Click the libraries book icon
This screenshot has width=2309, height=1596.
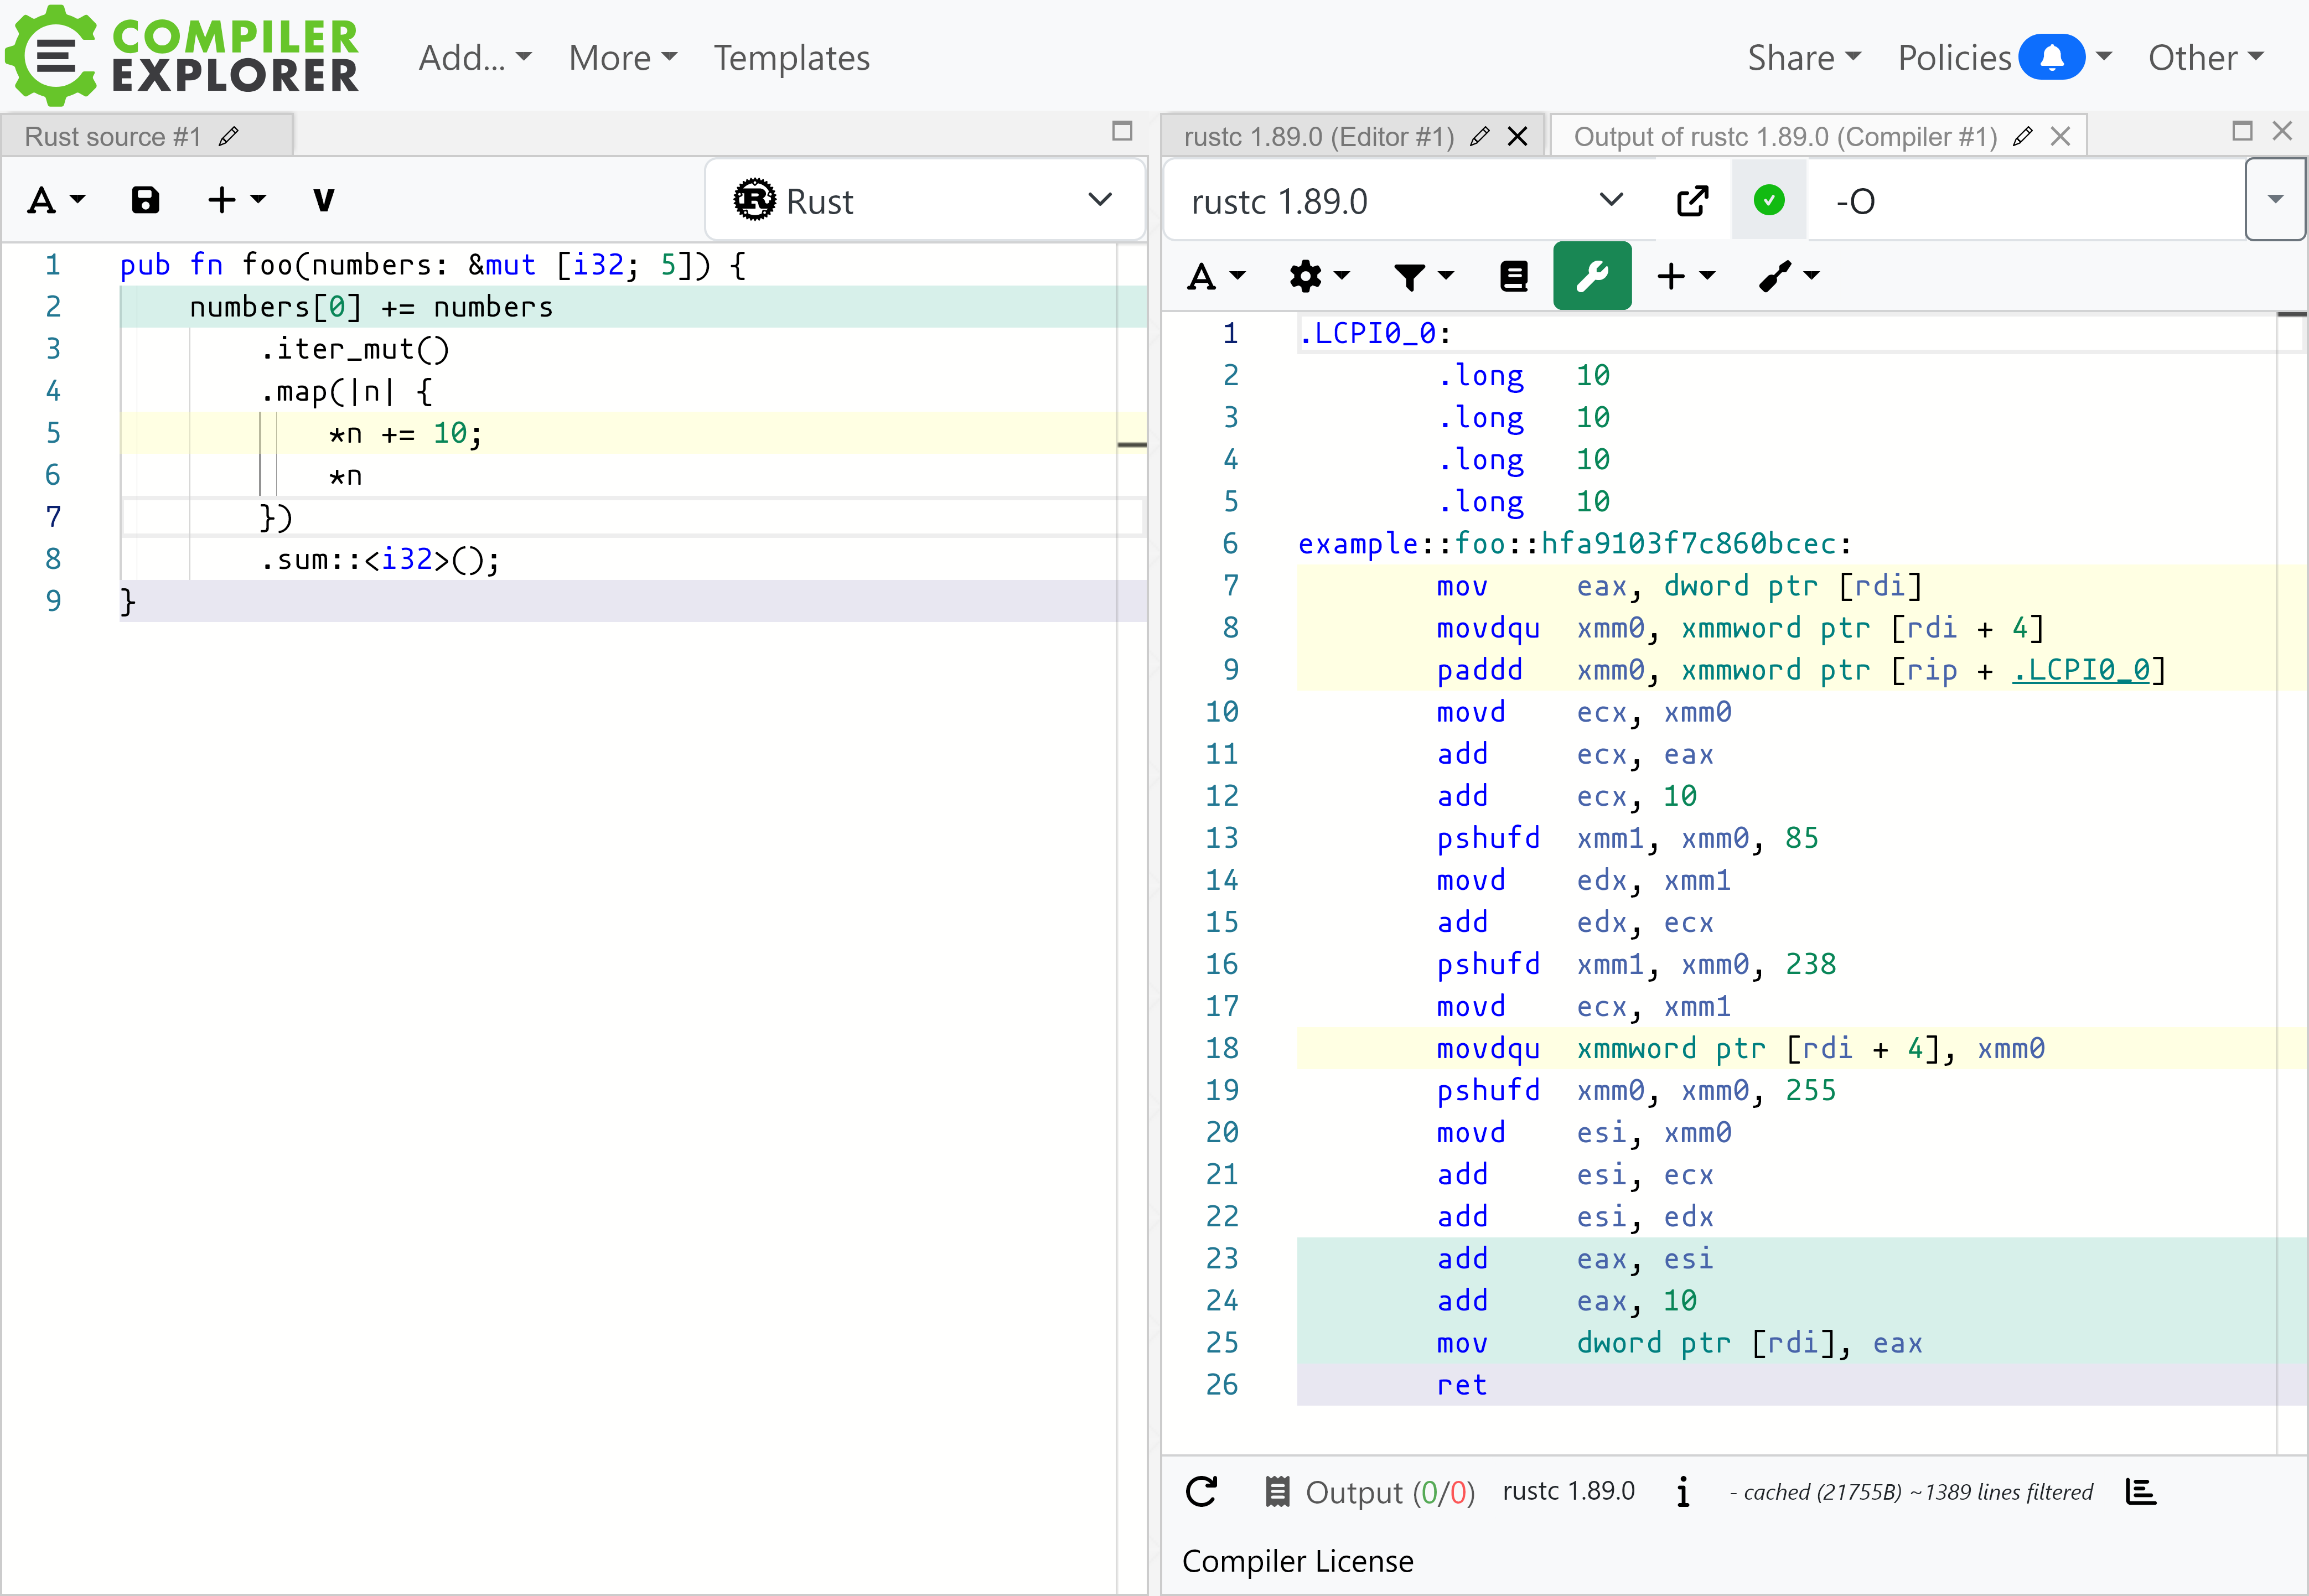tap(1513, 276)
